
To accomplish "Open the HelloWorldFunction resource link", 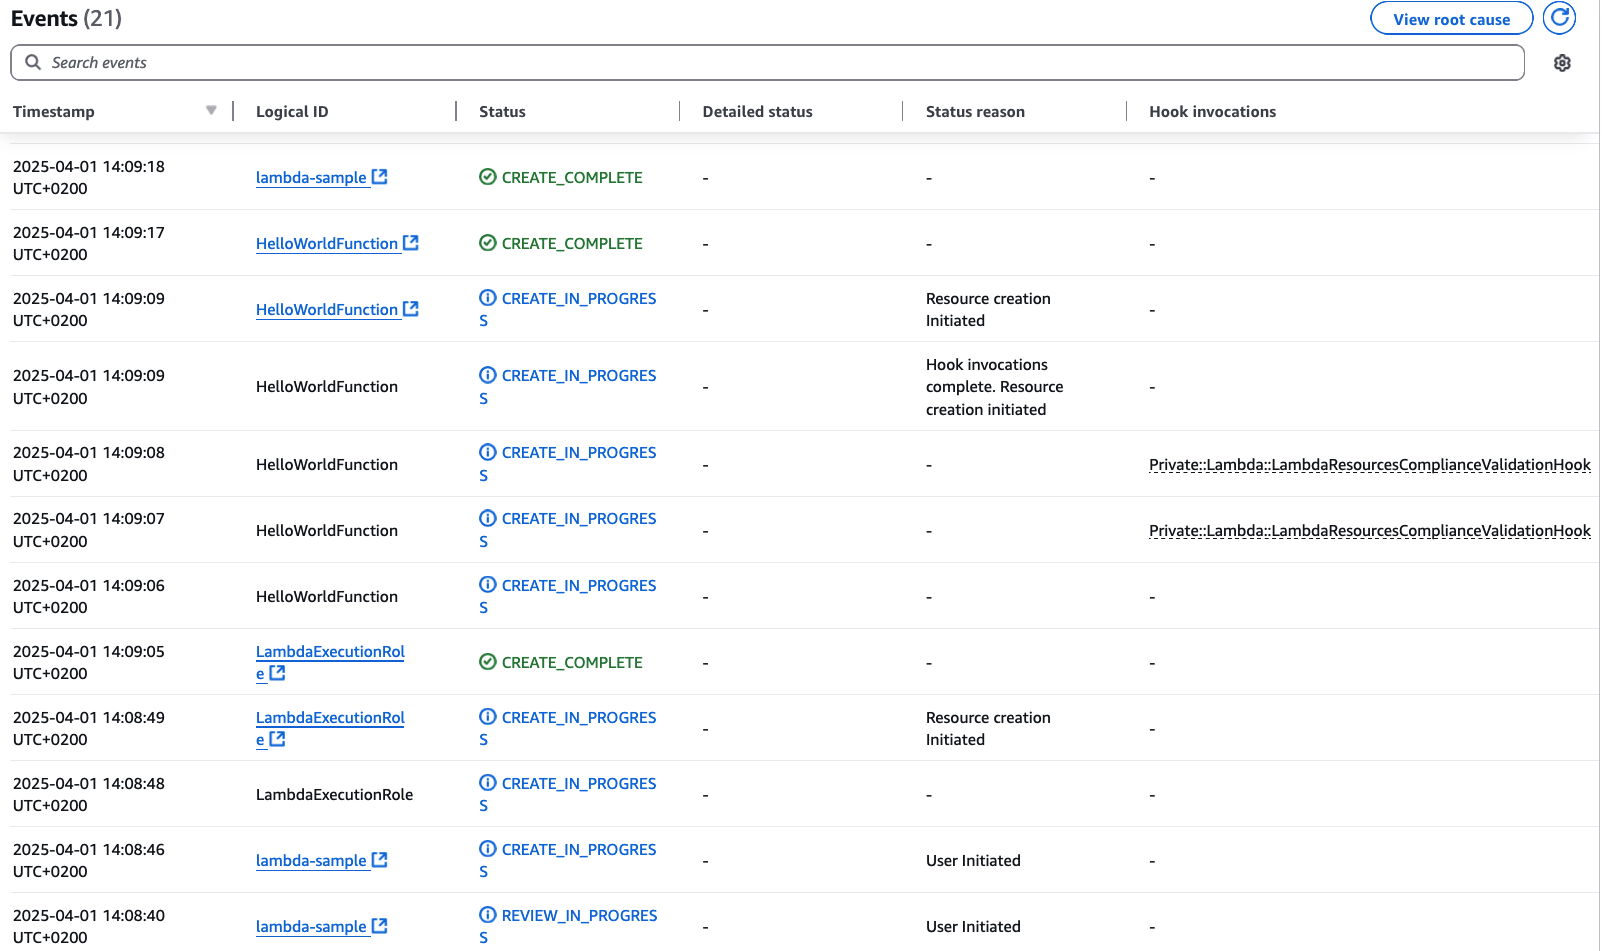I will point(328,243).
